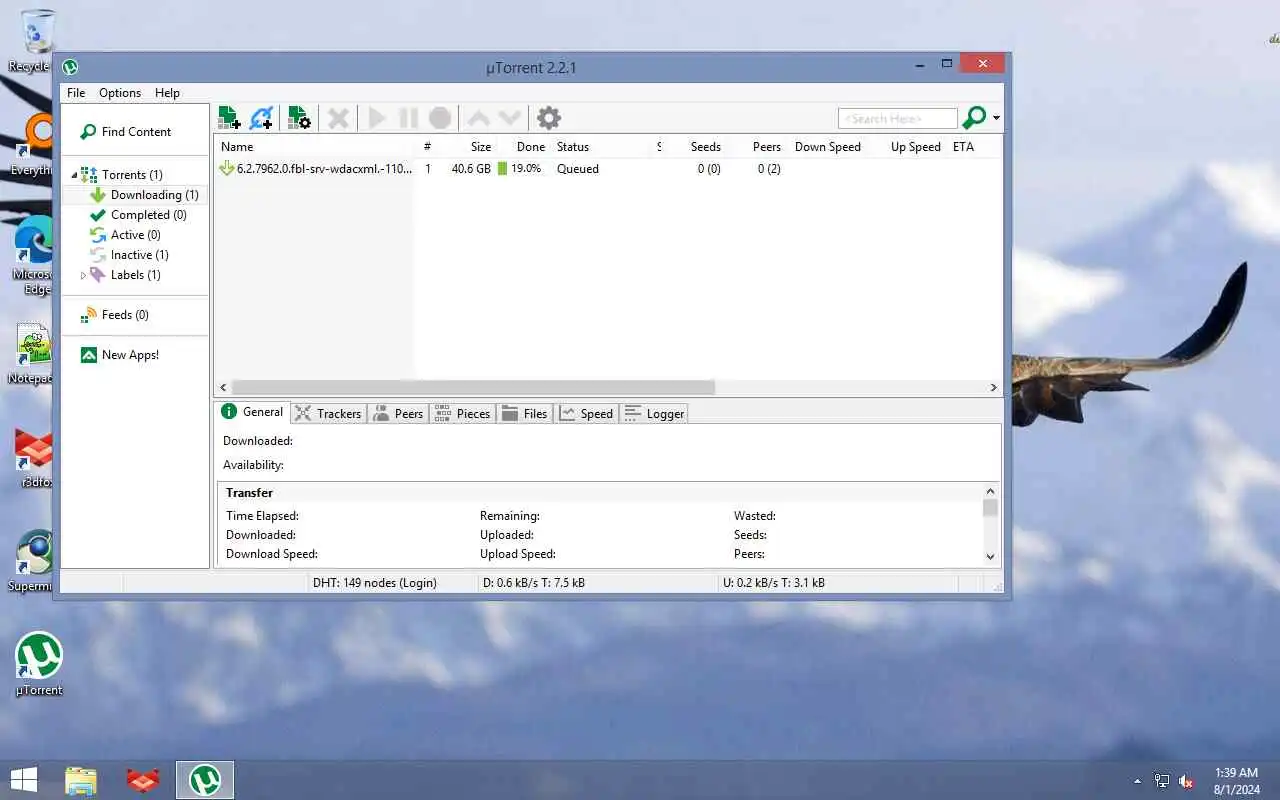This screenshot has width=1280, height=800.
Task: Open the search provider dropdown arrow
Action: click(996, 119)
